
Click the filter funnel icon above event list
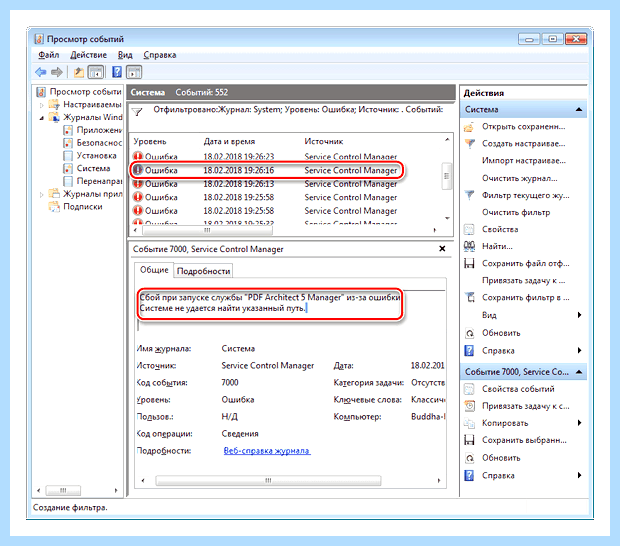[137, 112]
